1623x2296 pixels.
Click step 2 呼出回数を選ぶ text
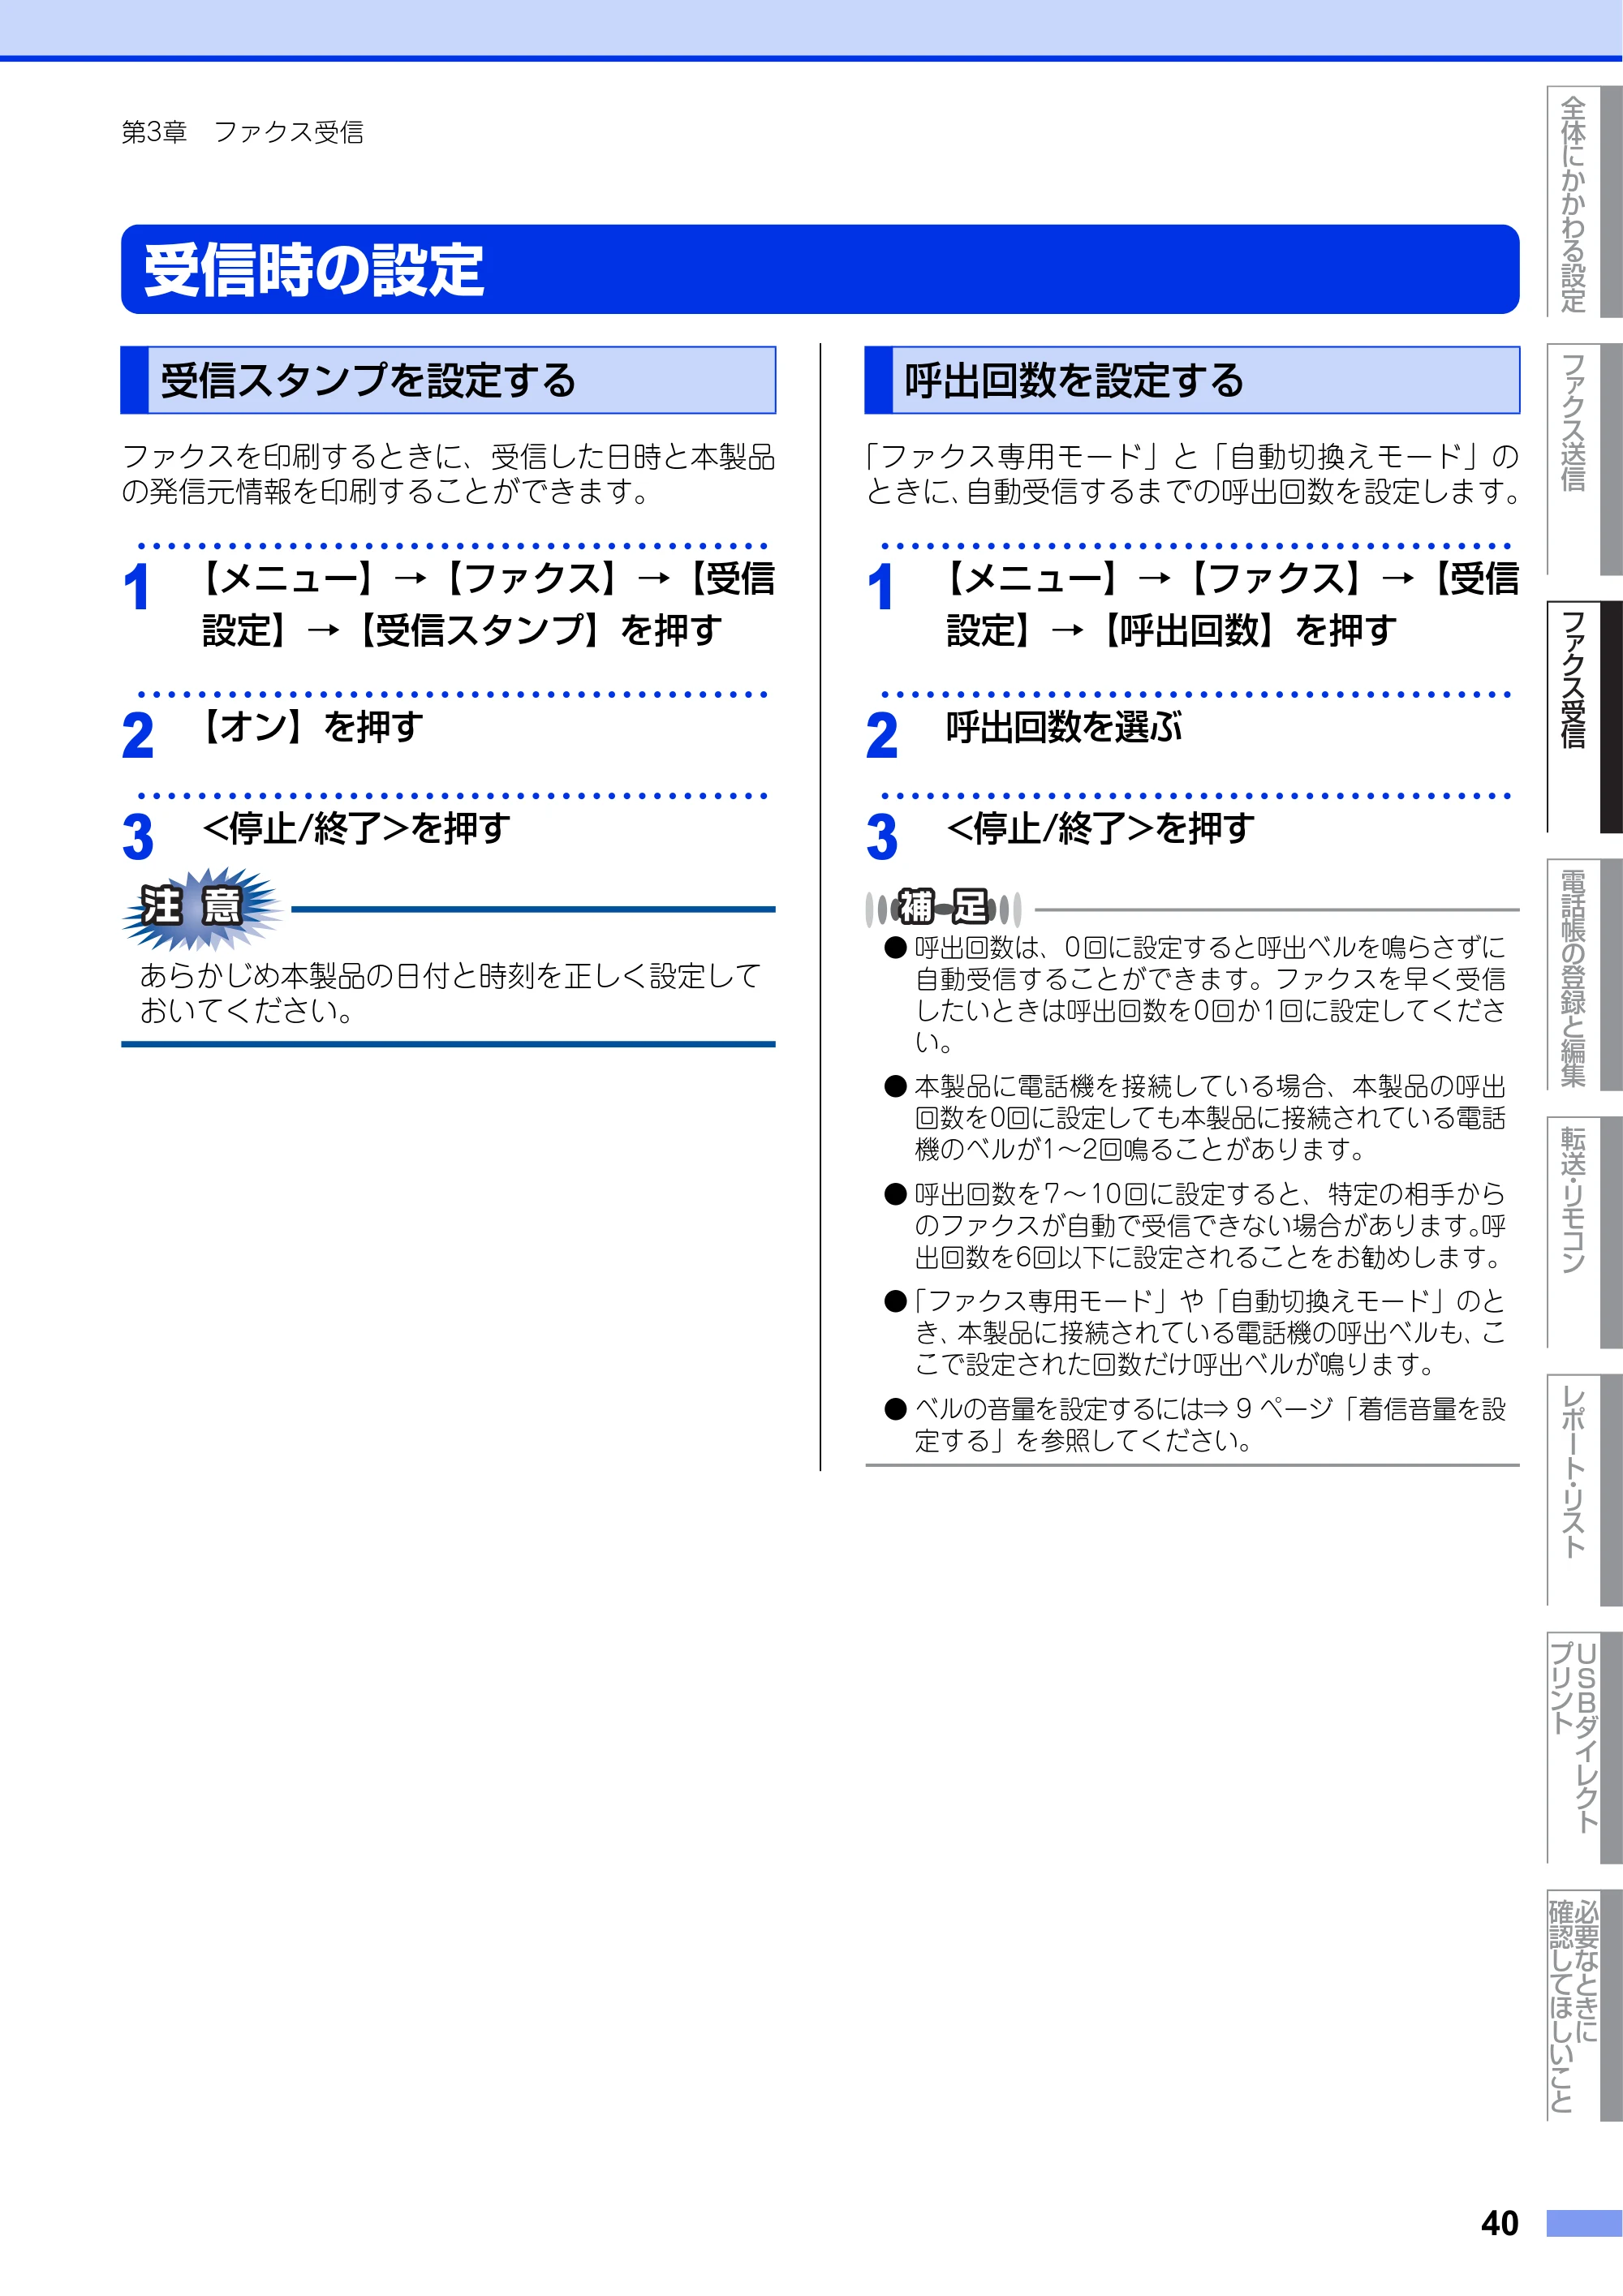coord(1064,727)
